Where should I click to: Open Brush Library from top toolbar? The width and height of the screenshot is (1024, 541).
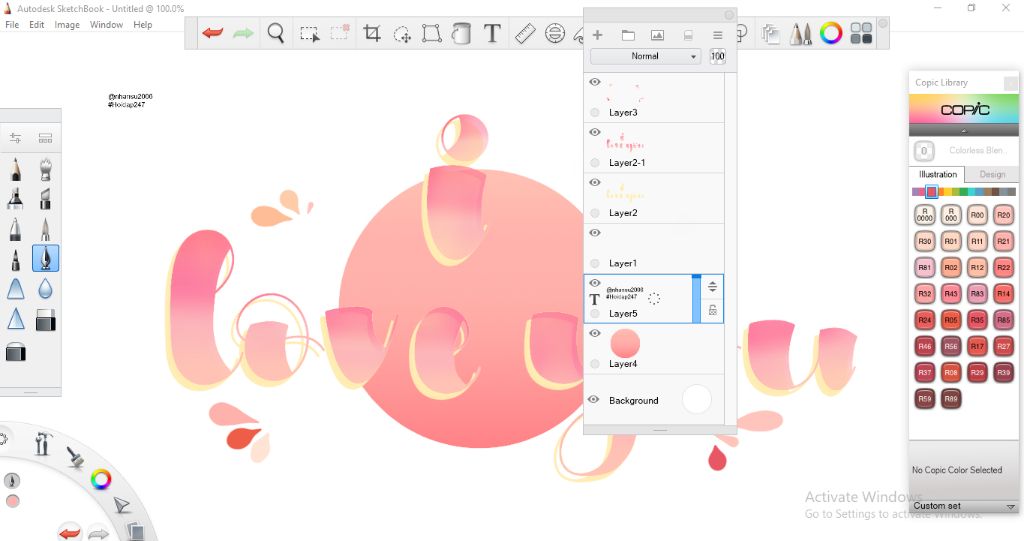[x=801, y=33]
